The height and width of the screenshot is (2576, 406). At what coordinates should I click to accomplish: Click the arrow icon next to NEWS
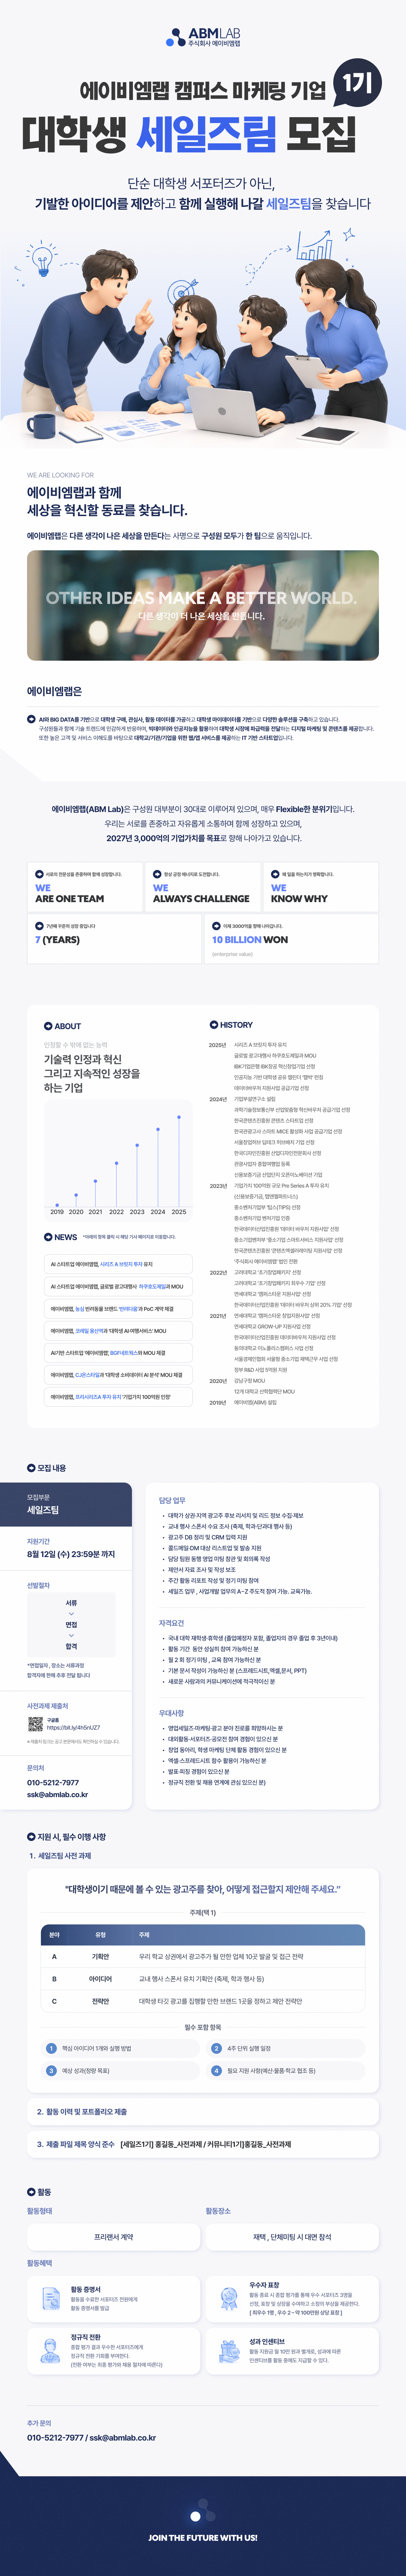tap(48, 1237)
